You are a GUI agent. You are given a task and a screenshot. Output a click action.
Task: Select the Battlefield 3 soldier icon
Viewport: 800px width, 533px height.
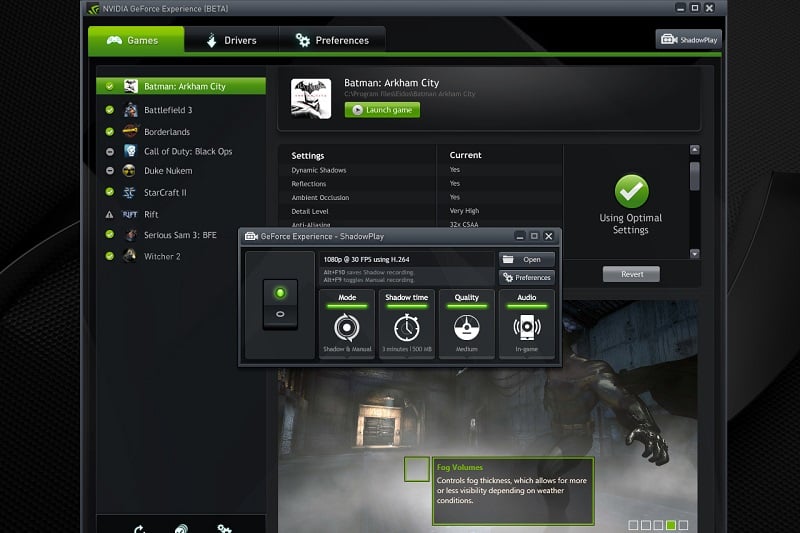pyautogui.click(x=131, y=110)
